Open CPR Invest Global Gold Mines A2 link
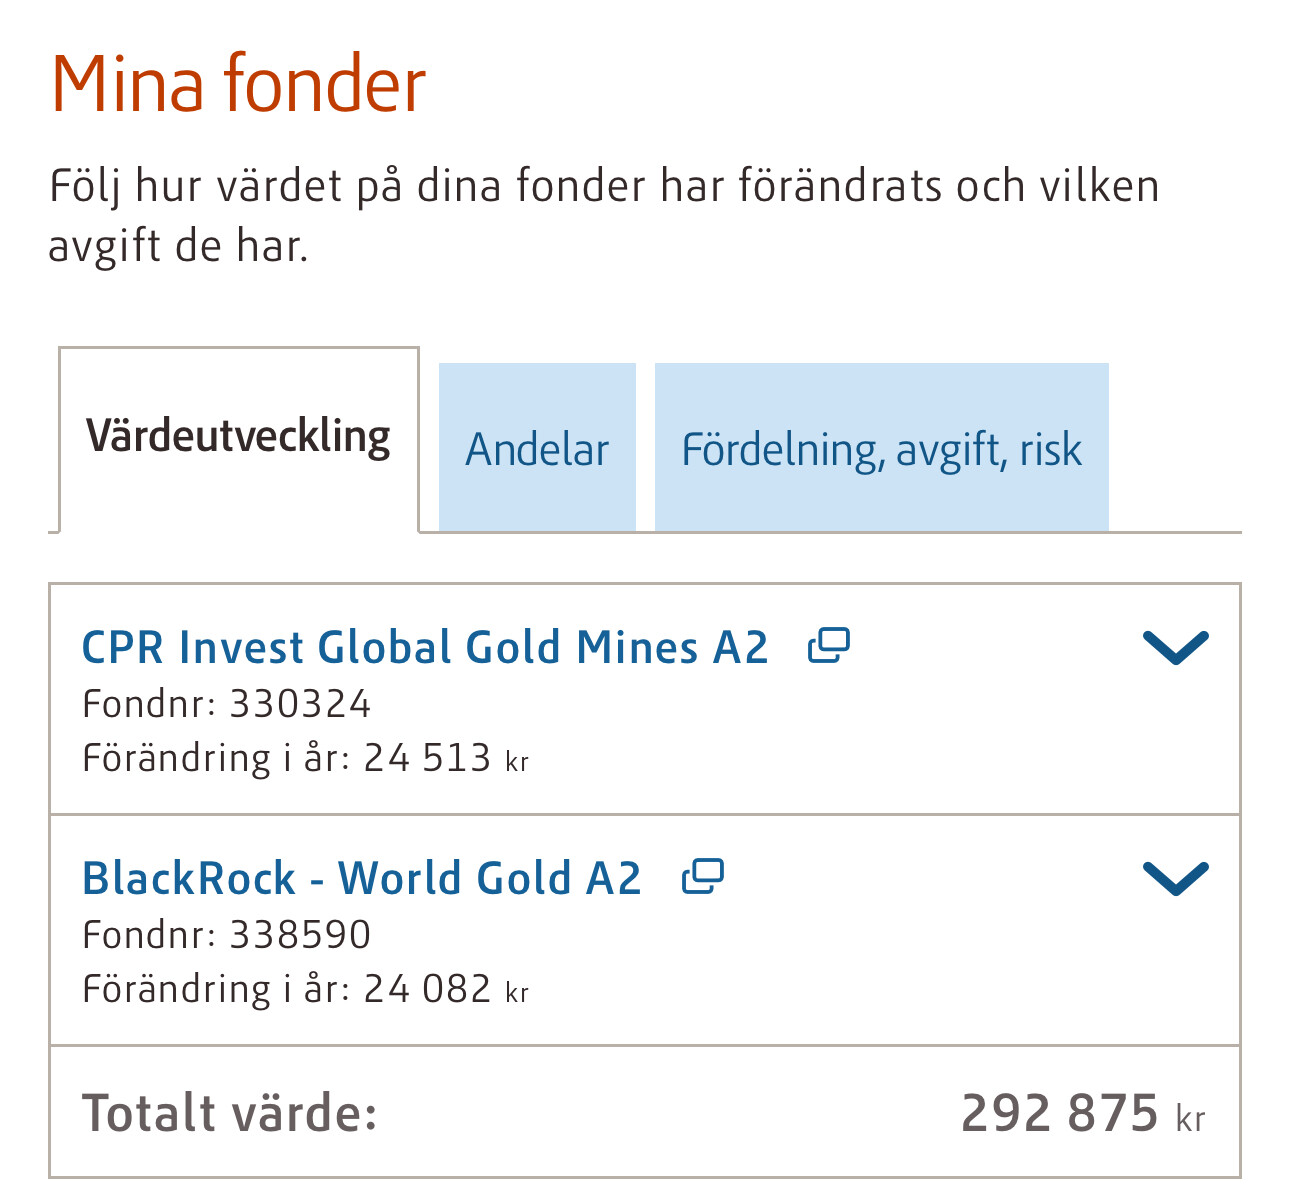The height and width of the screenshot is (1203, 1290). pos(425,647)
